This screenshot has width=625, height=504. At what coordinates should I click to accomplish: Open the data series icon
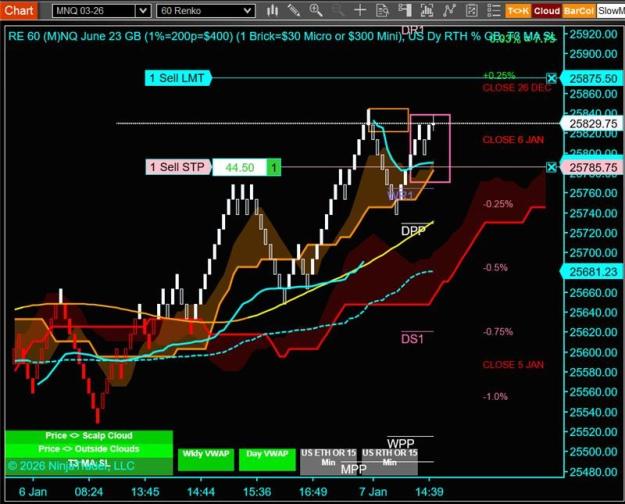(x=427, y=10)
